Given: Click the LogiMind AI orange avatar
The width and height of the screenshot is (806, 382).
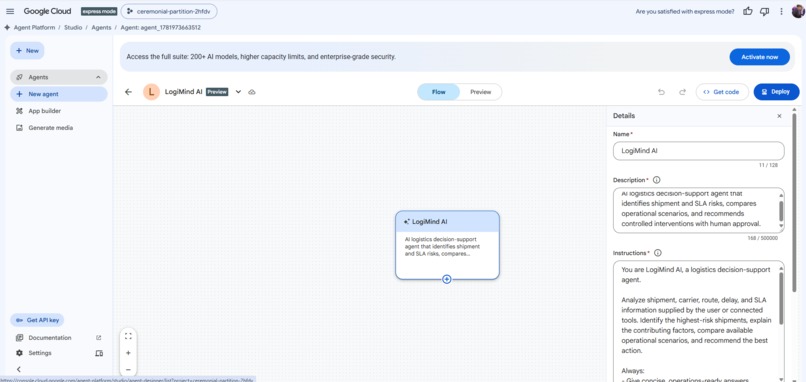Looking at the screenshot, I should [x=151, y=92].
